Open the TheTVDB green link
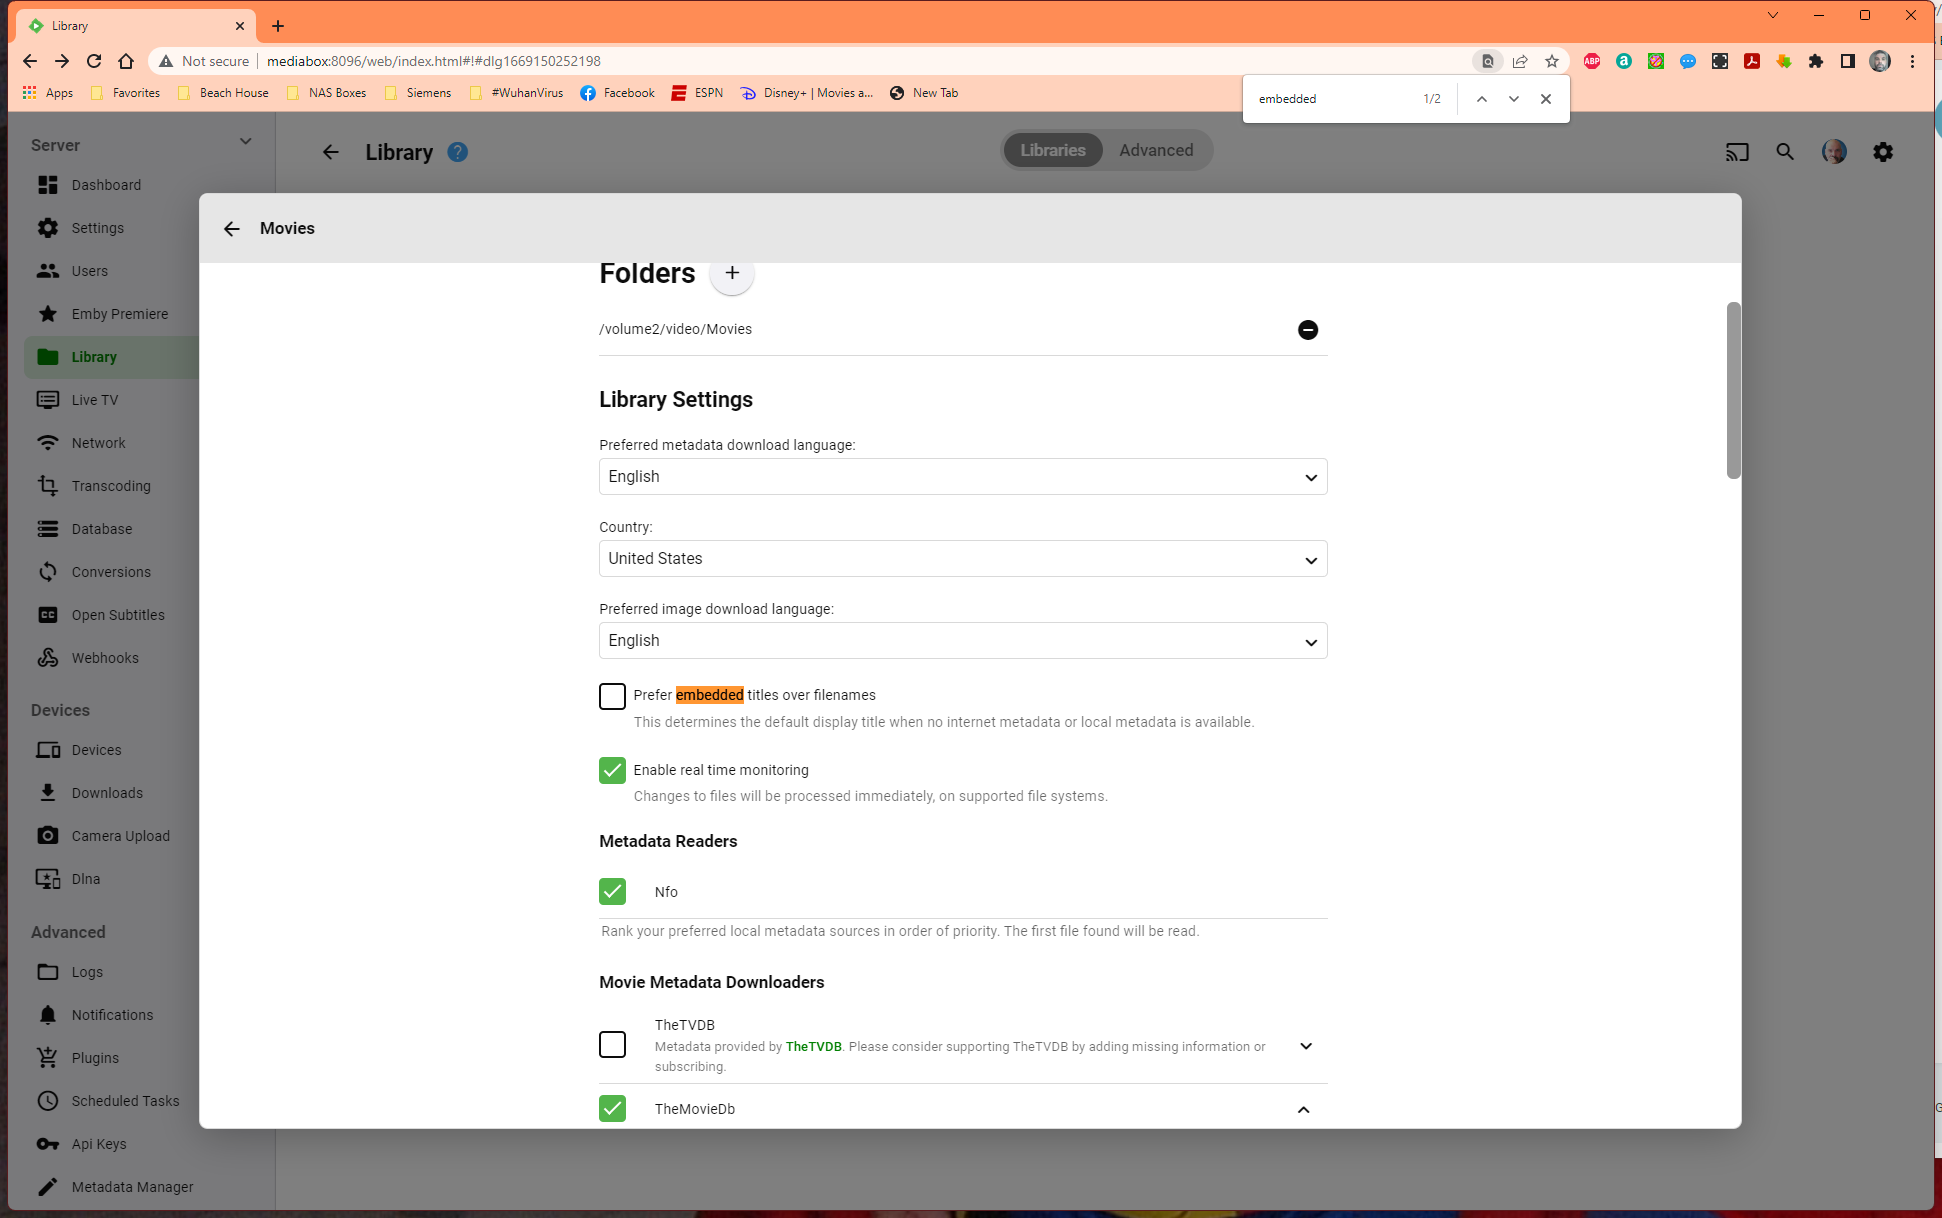Screen dimensions: 1942x1218 813,1047
